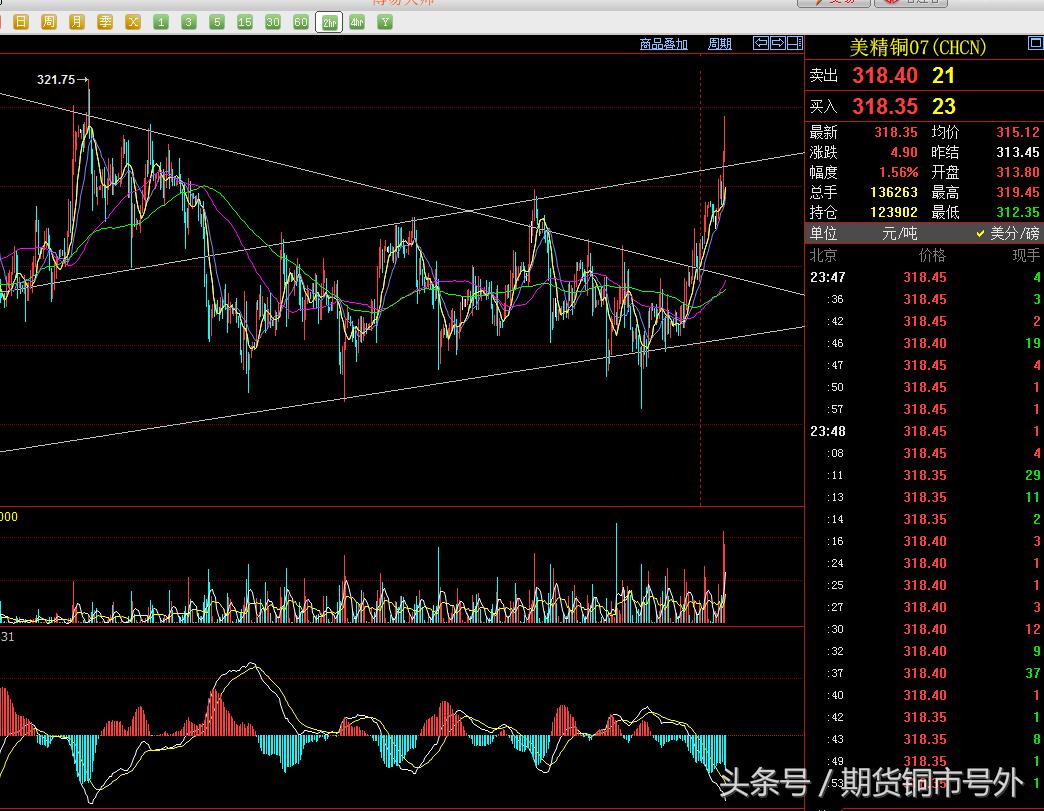This screenshot has height=811, width=1044.
Task: Click the 最低 value 312.35
Action: 1017,212
